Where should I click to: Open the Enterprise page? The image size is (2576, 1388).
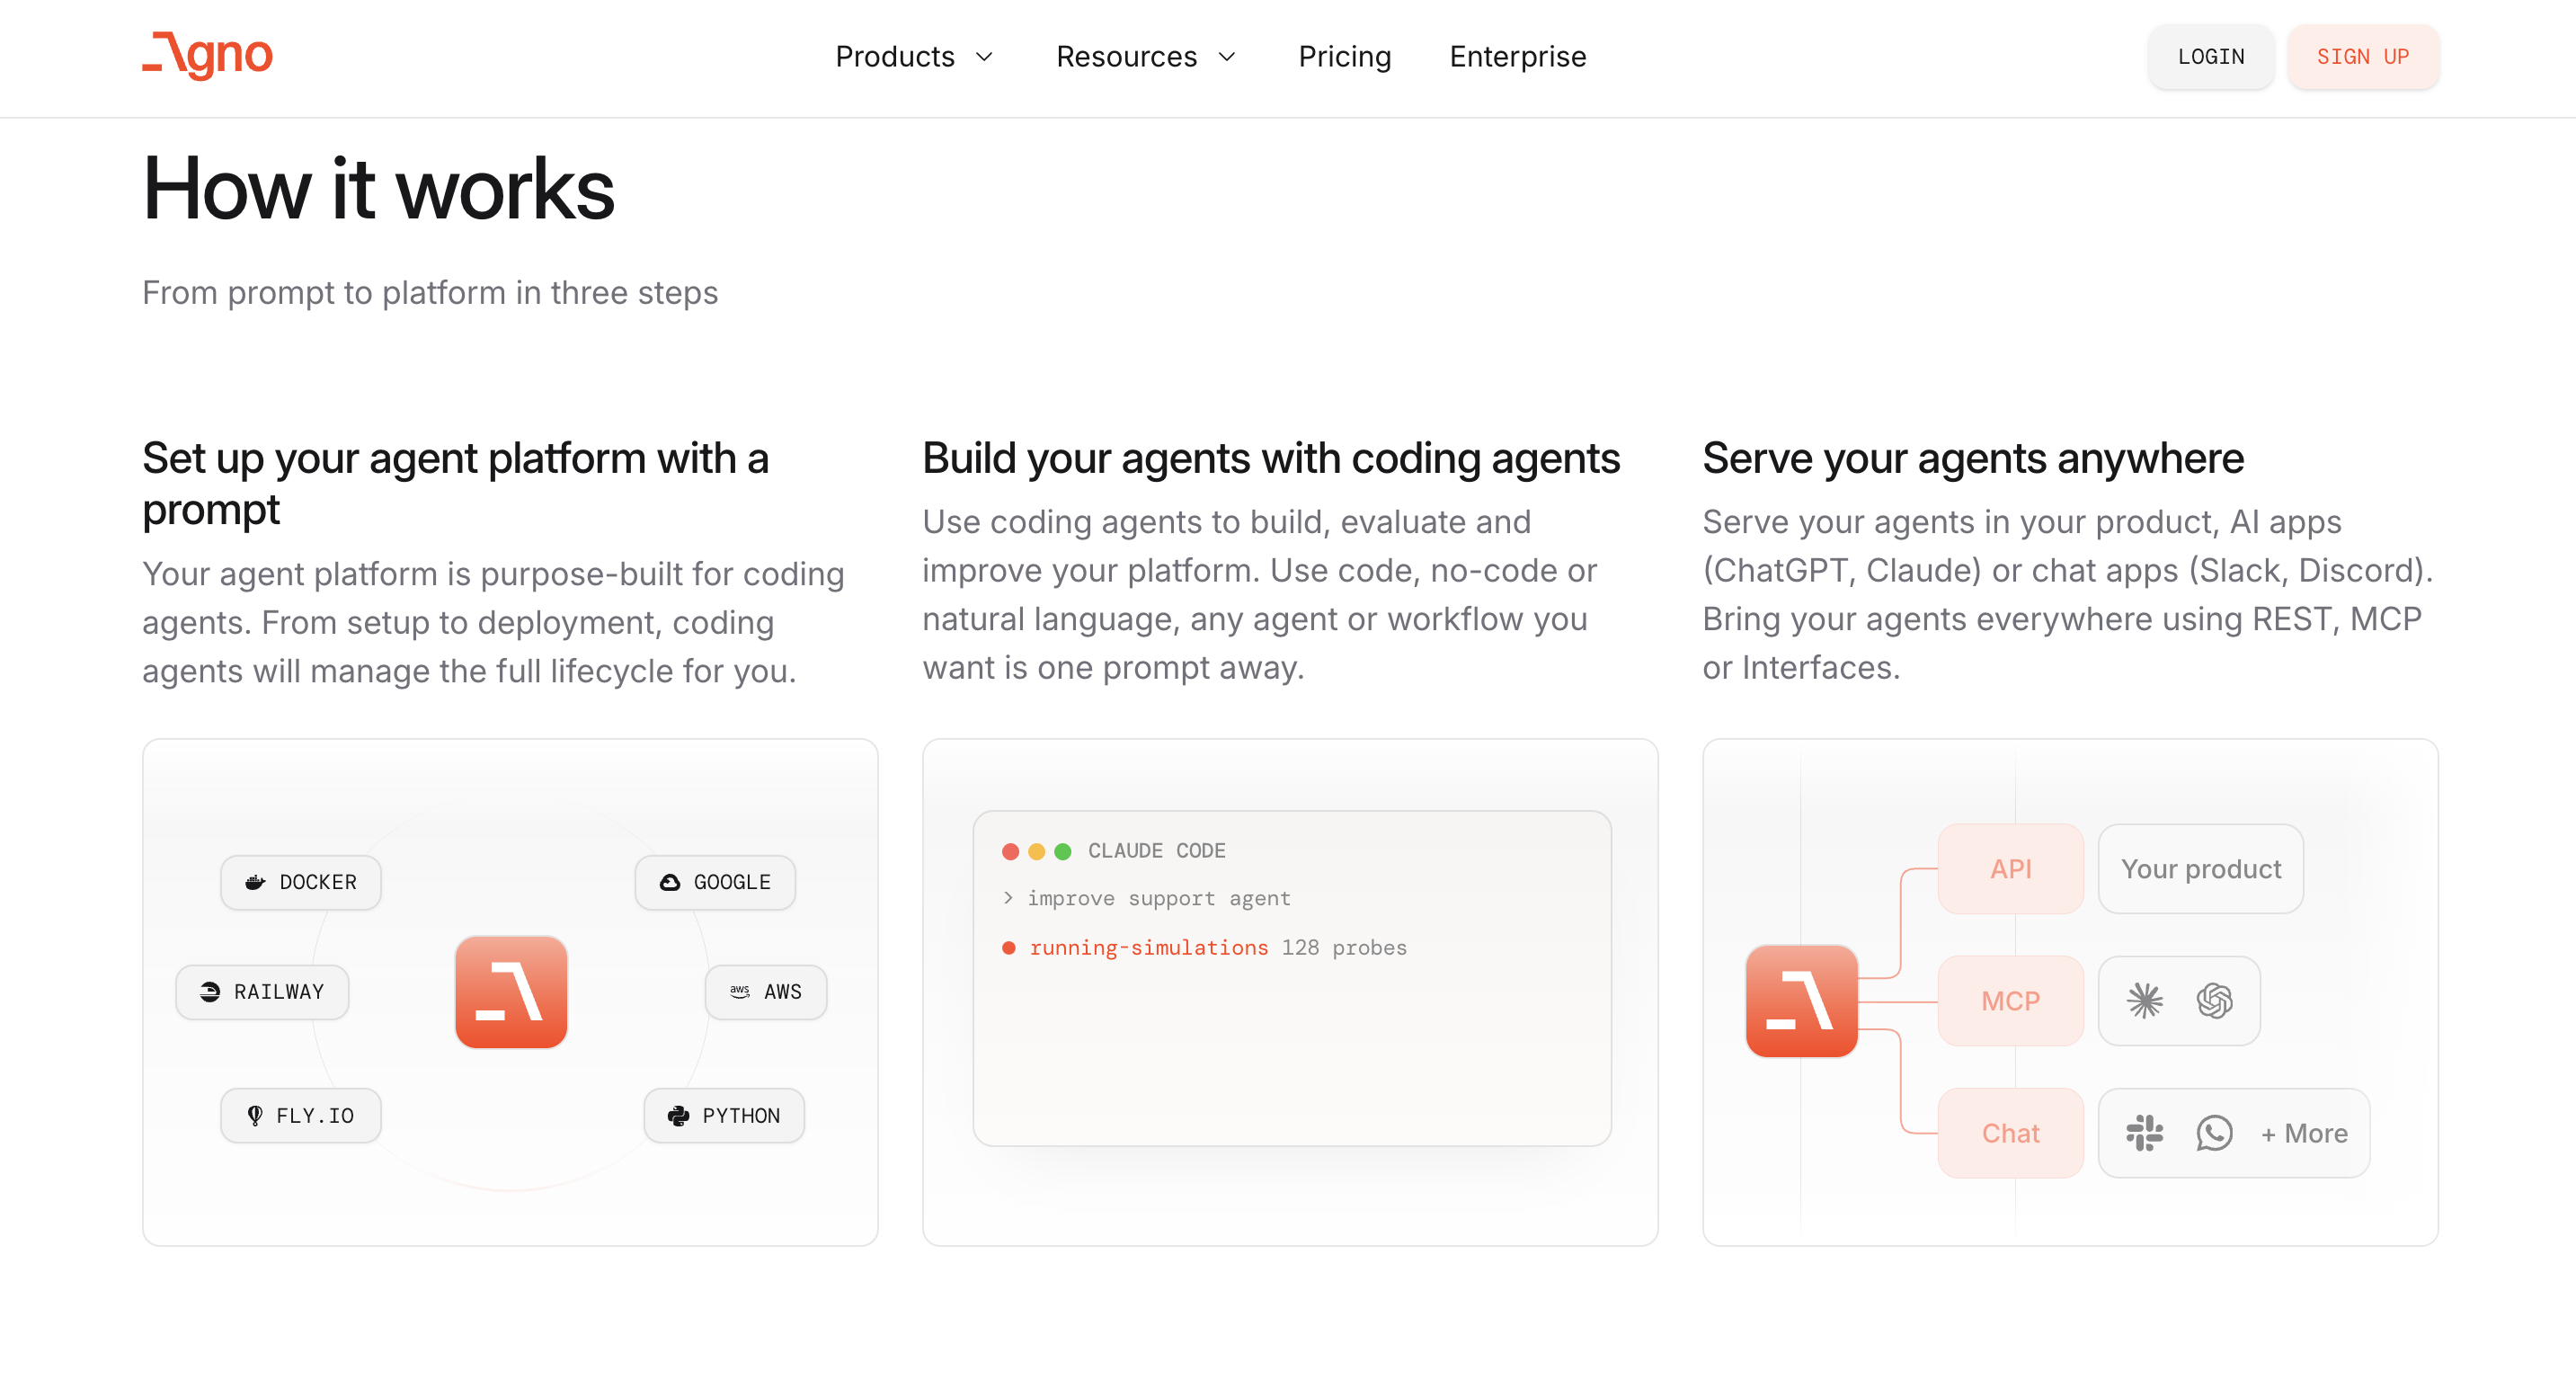1517,57
